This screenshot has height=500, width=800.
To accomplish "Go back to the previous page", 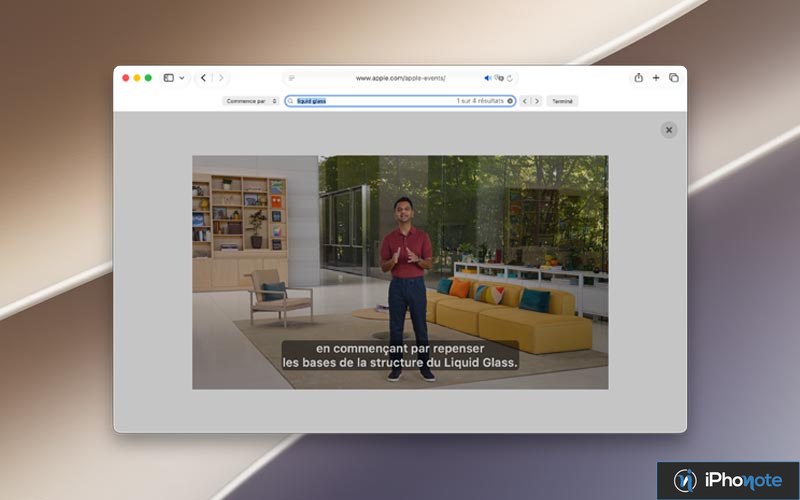I will pyautogui.click(x=203, y=78).
